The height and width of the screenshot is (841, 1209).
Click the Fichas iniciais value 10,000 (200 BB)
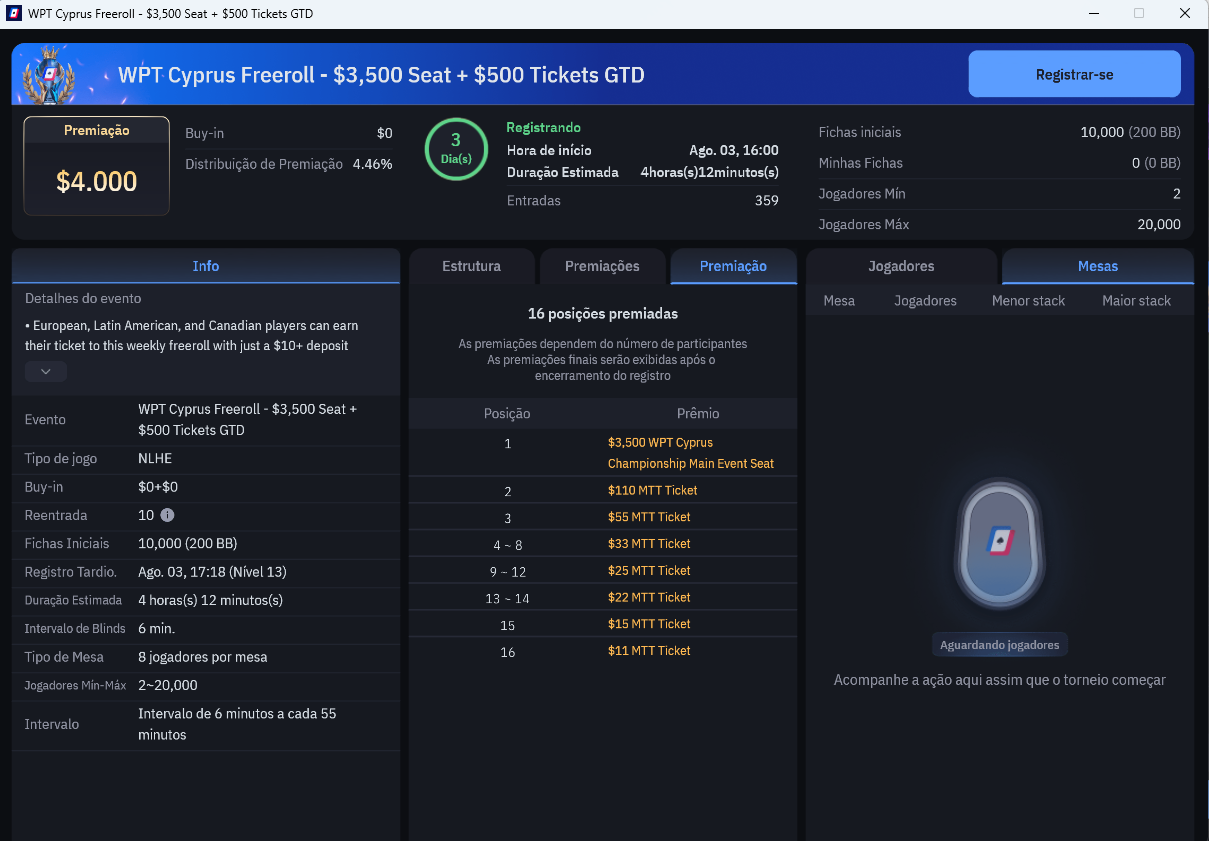pos(1130,132)
